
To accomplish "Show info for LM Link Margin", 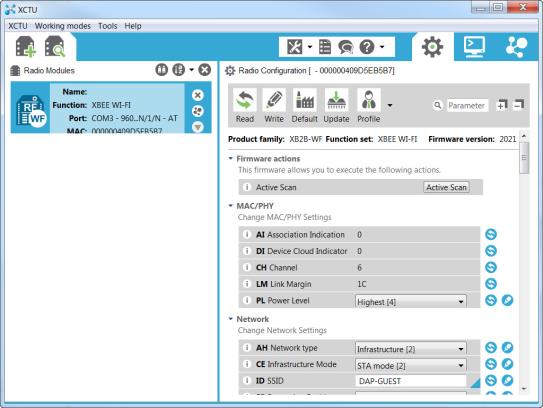I will (x=247, y=284).
